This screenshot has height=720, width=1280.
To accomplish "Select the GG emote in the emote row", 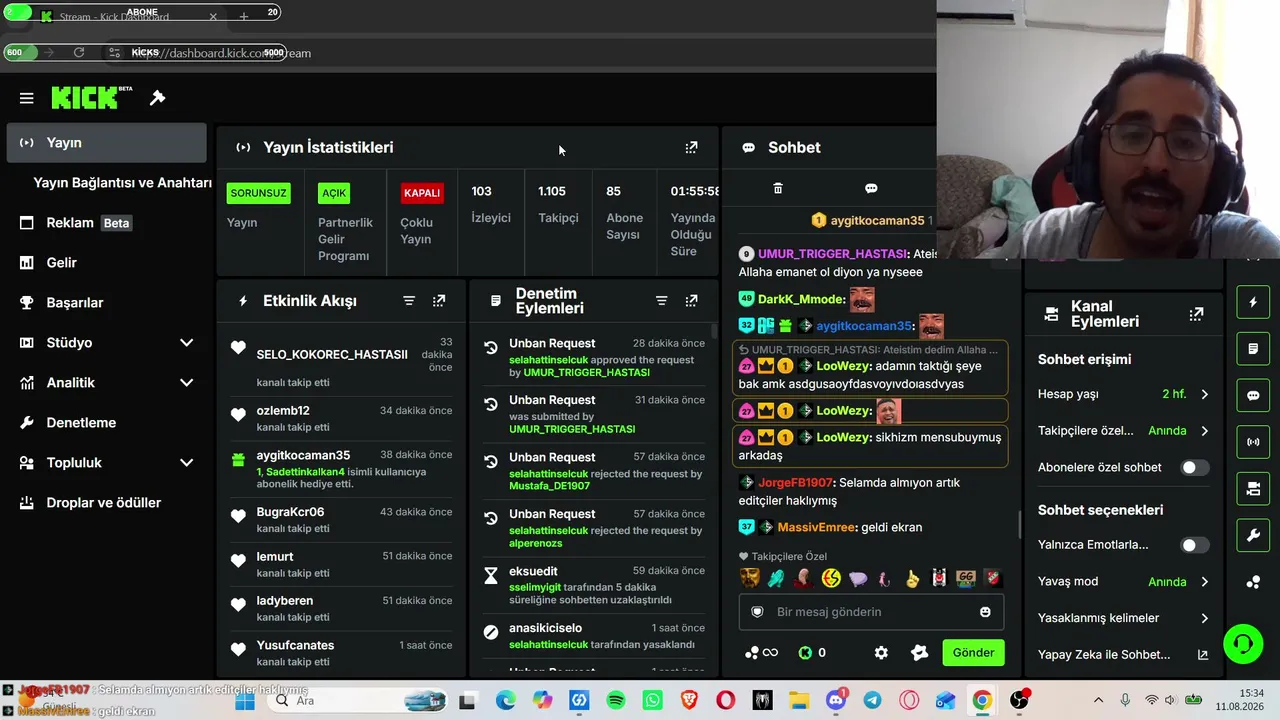I will pos(965,578).
